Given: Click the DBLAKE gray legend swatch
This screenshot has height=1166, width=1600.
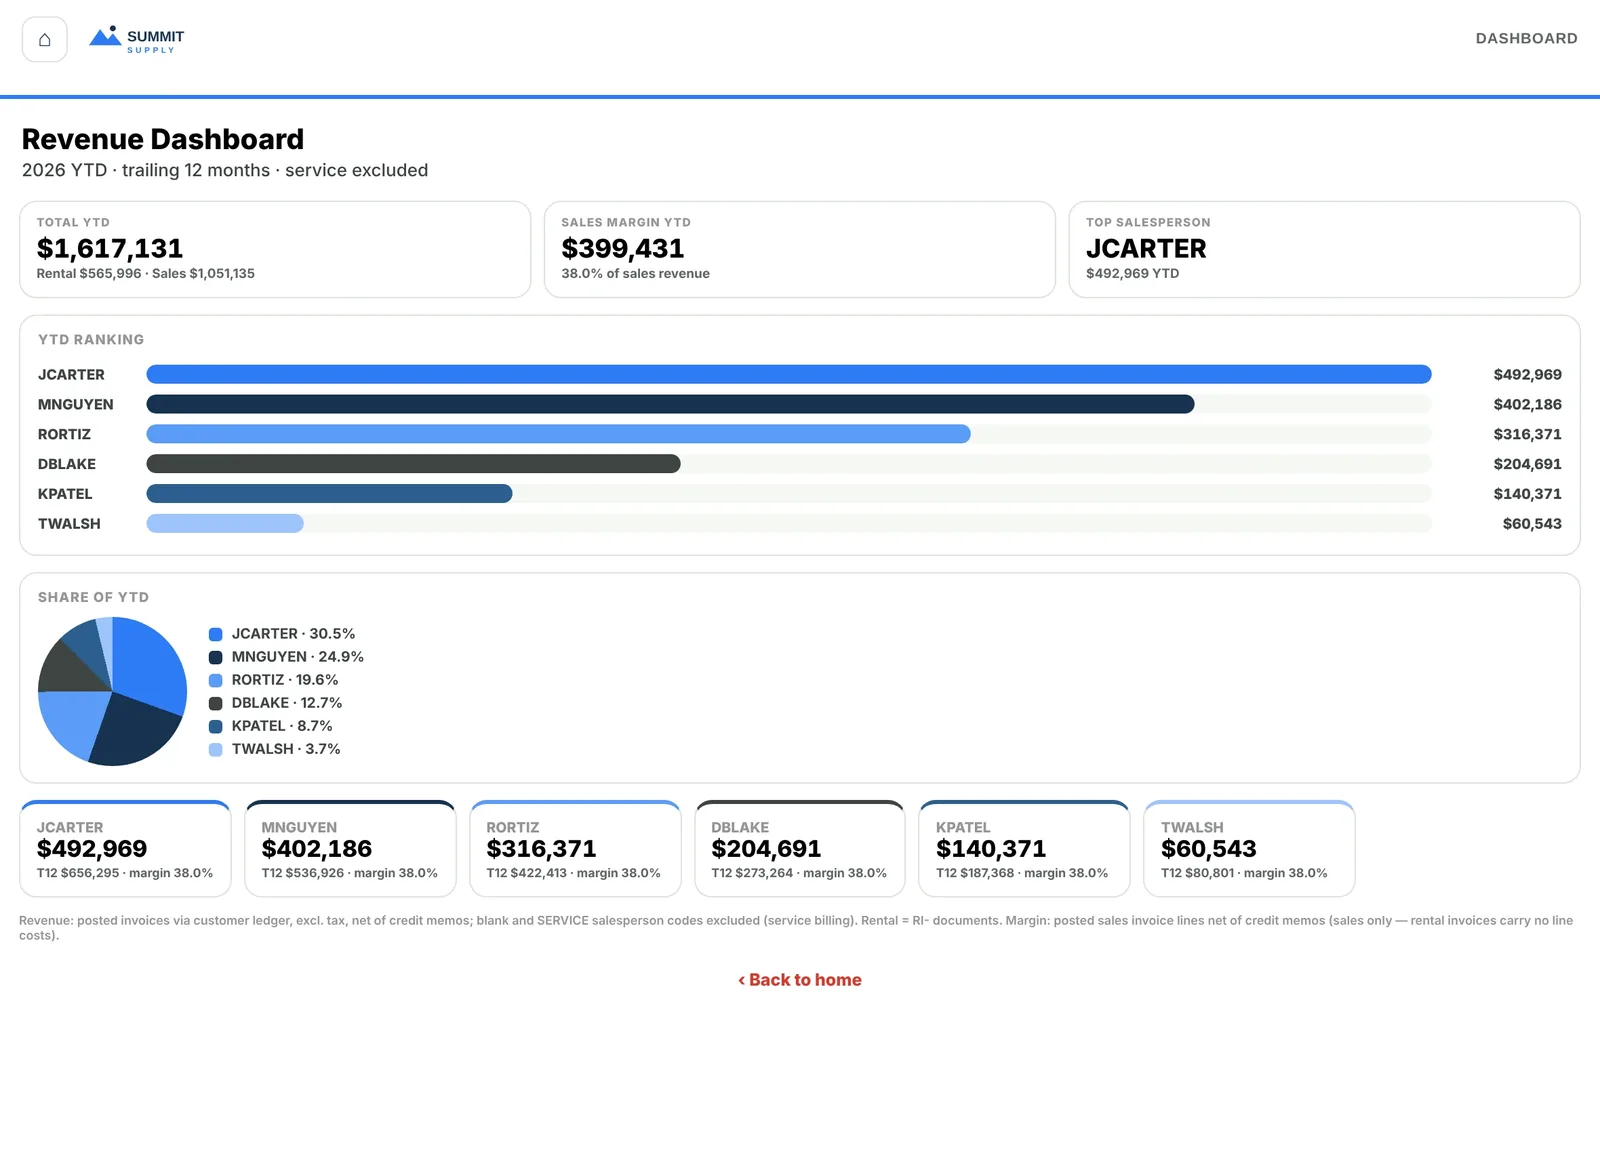Looking at the screenshot, I should click(x=215, y=703).
